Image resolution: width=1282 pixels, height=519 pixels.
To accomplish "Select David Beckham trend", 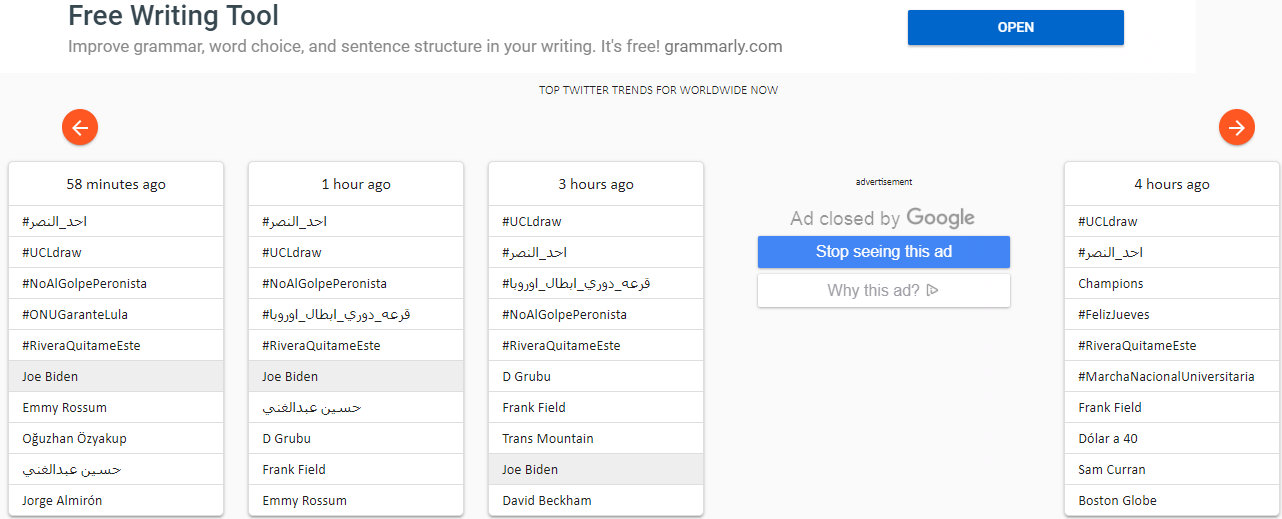I will [596, 500].
